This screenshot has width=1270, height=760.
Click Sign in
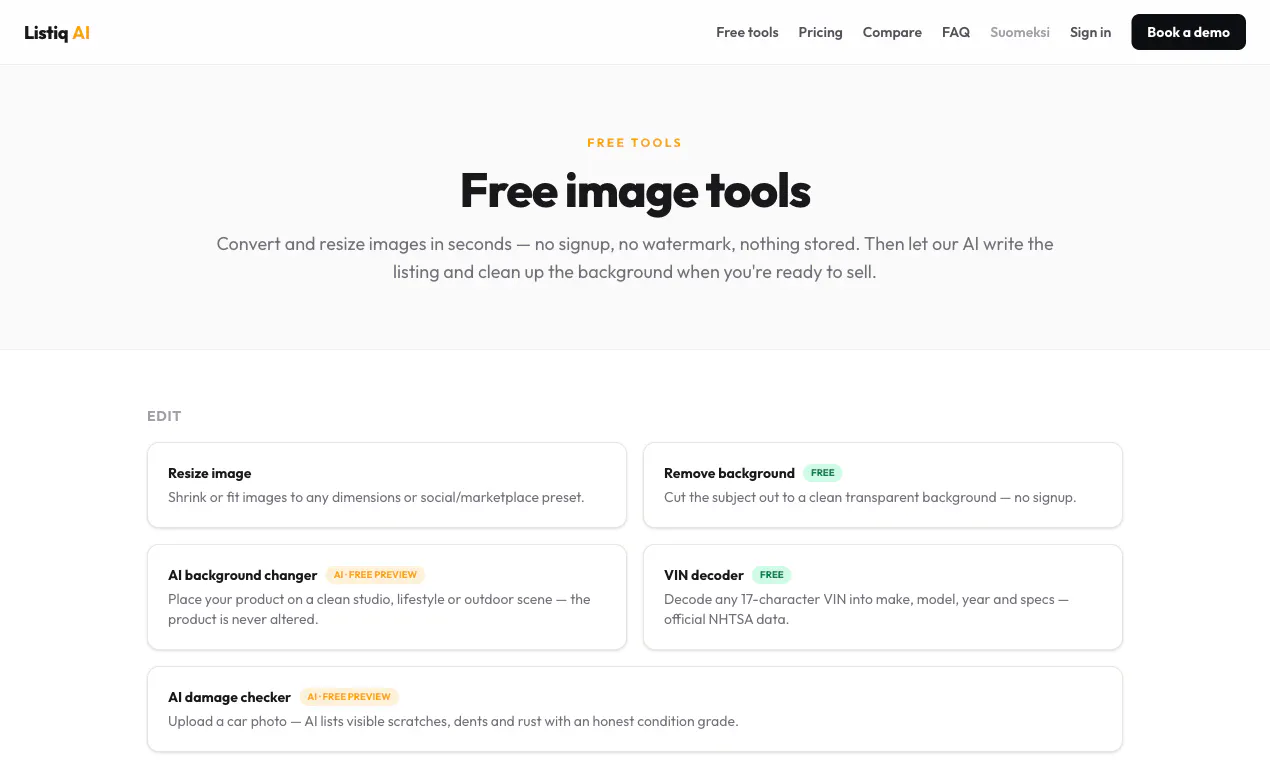[x=1090, y=32]
